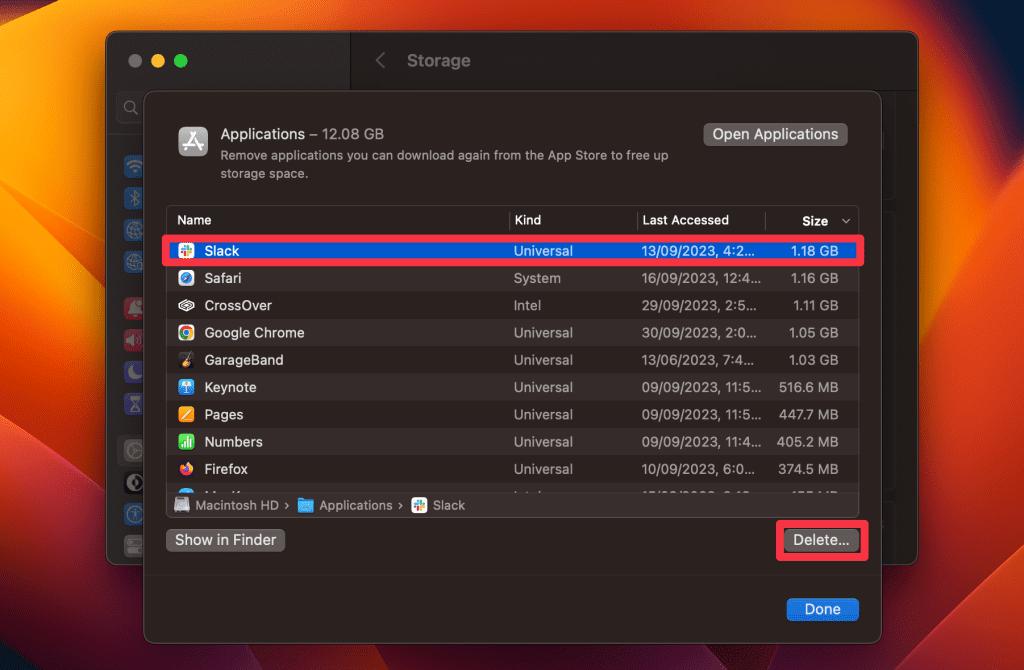This screenshot has height=670, width=1024.
Task: Click the Safari compass icon
Action: pyautogui.click(x=186, y=278)
